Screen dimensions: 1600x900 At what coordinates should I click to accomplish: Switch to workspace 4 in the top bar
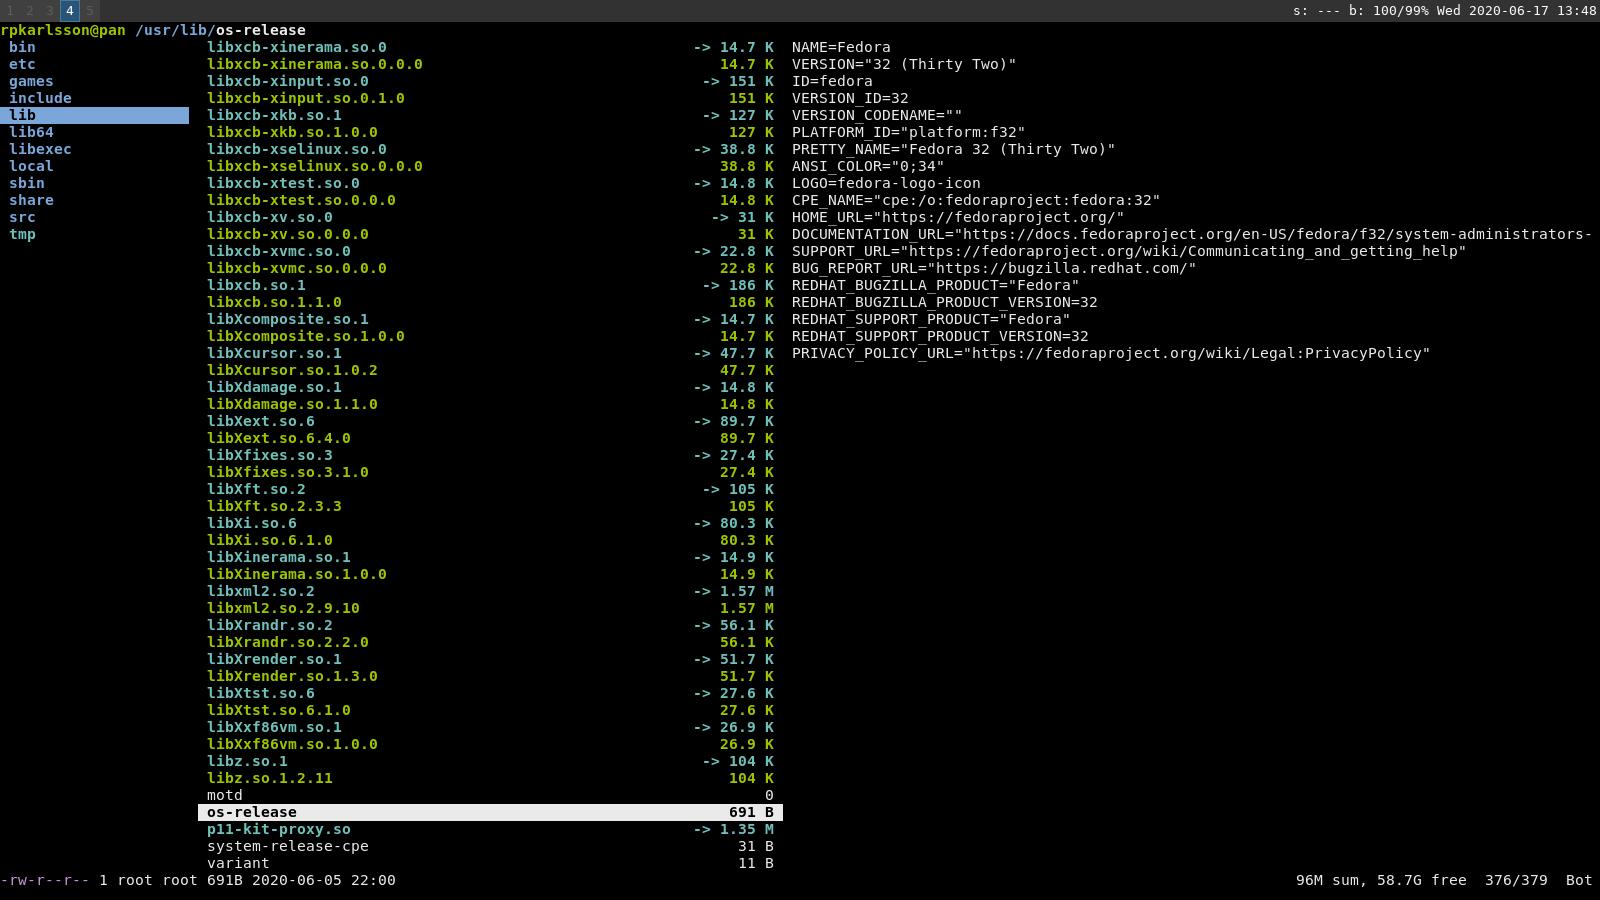70,10
